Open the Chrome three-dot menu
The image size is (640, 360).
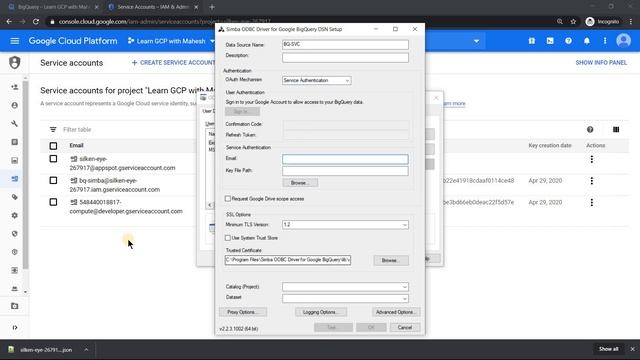coord(631,22)
